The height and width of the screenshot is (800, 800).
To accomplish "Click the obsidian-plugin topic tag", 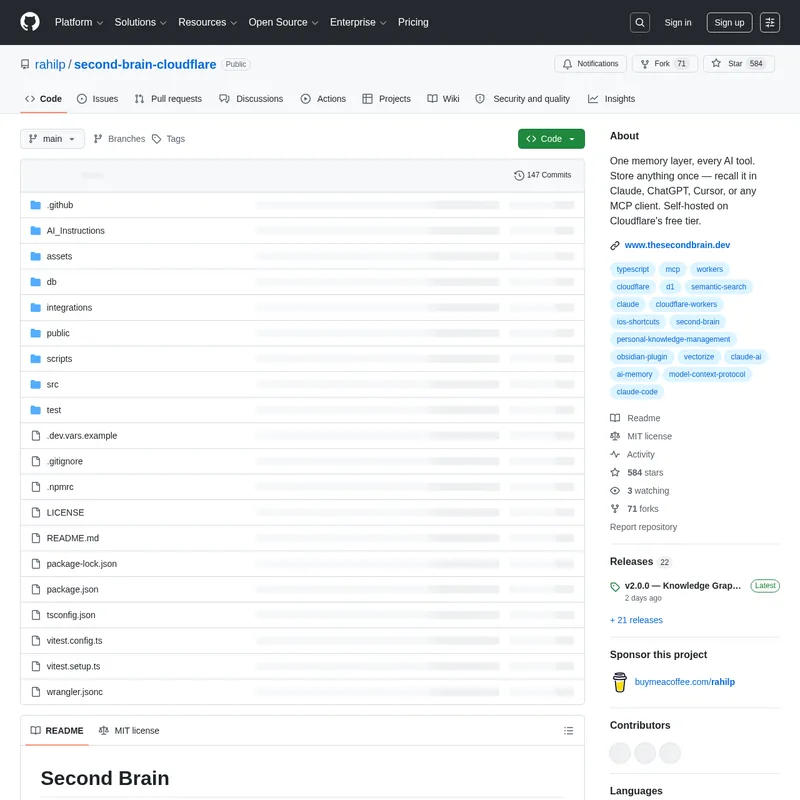I will click(641, 357).
